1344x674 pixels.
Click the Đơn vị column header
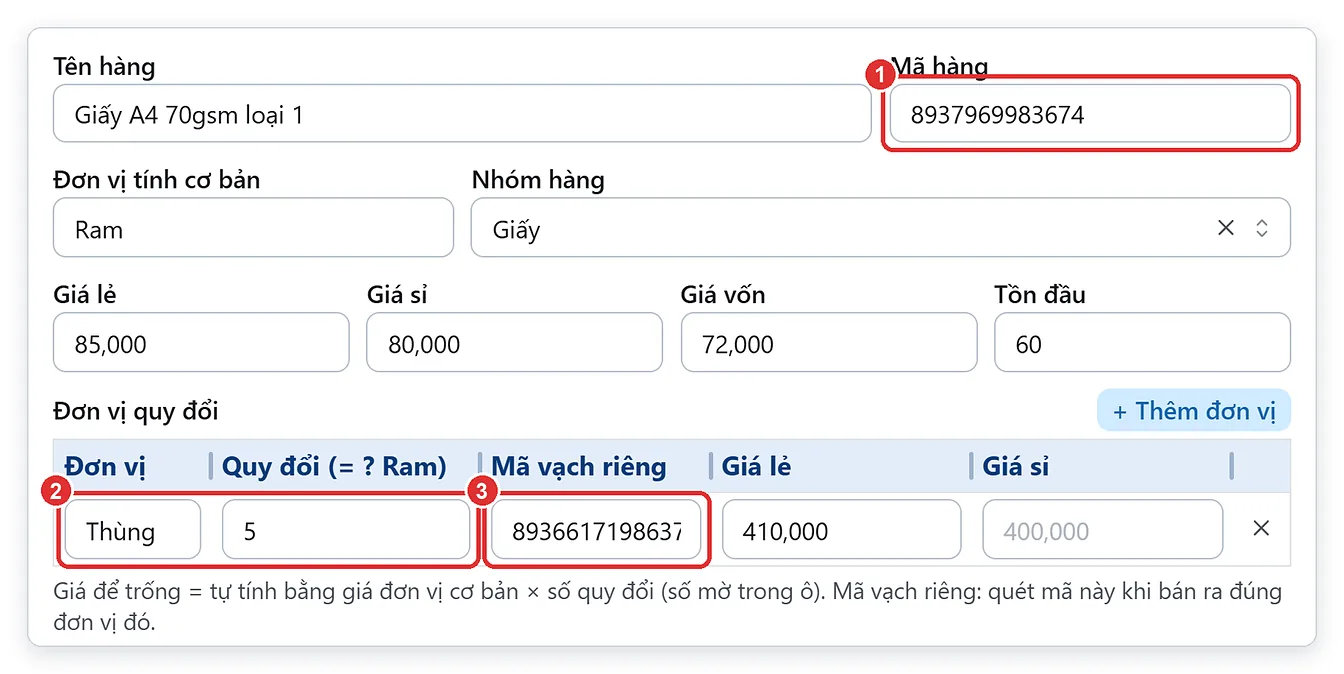(103, 466)
